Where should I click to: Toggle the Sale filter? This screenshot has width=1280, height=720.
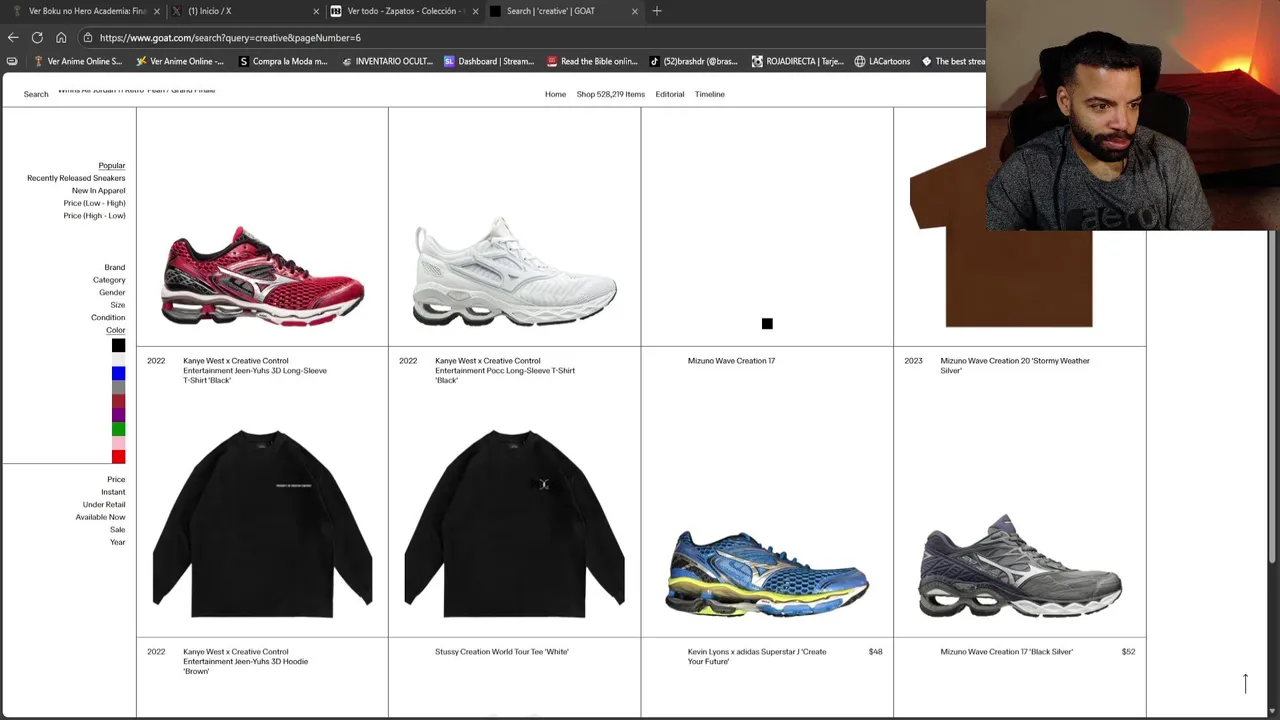coord(118,529)
